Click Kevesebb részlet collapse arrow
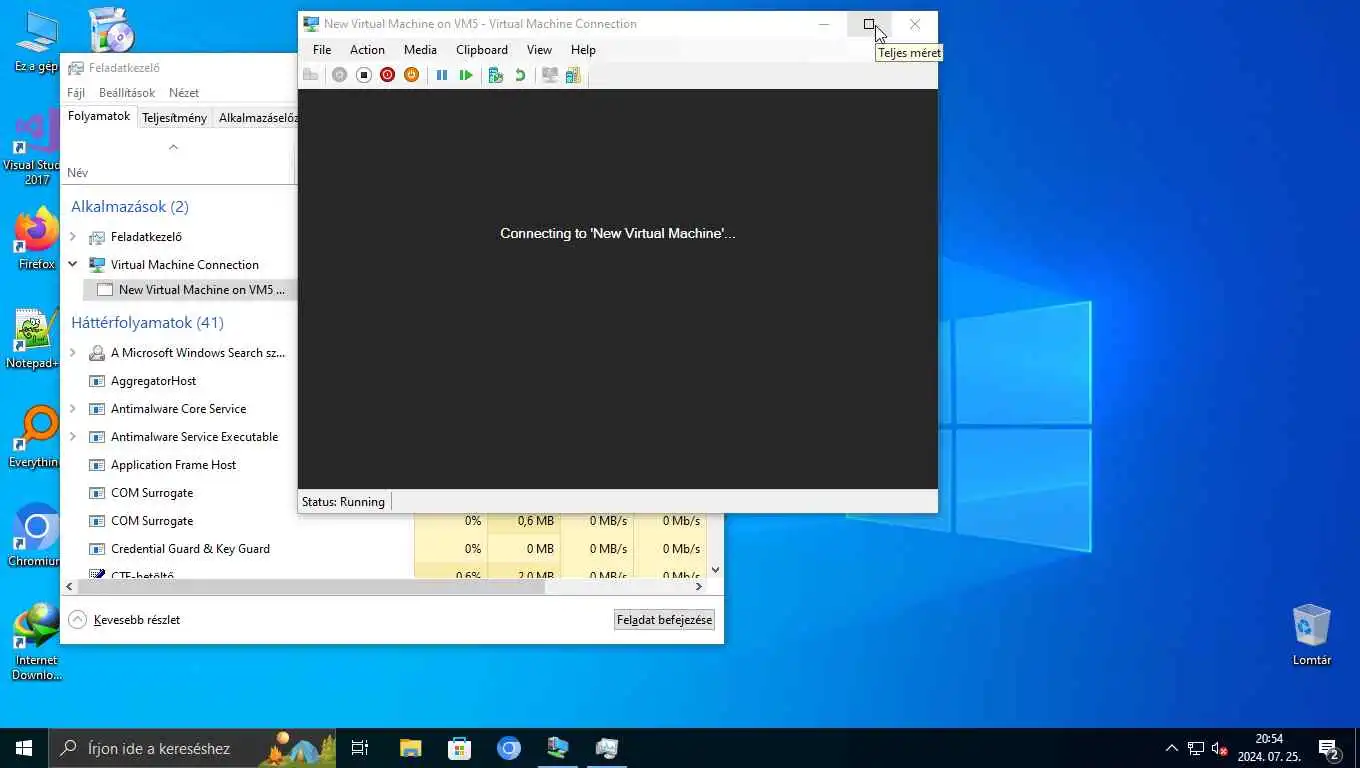The height and width of the screenshot is (768, 1360). tap(78, 620)
